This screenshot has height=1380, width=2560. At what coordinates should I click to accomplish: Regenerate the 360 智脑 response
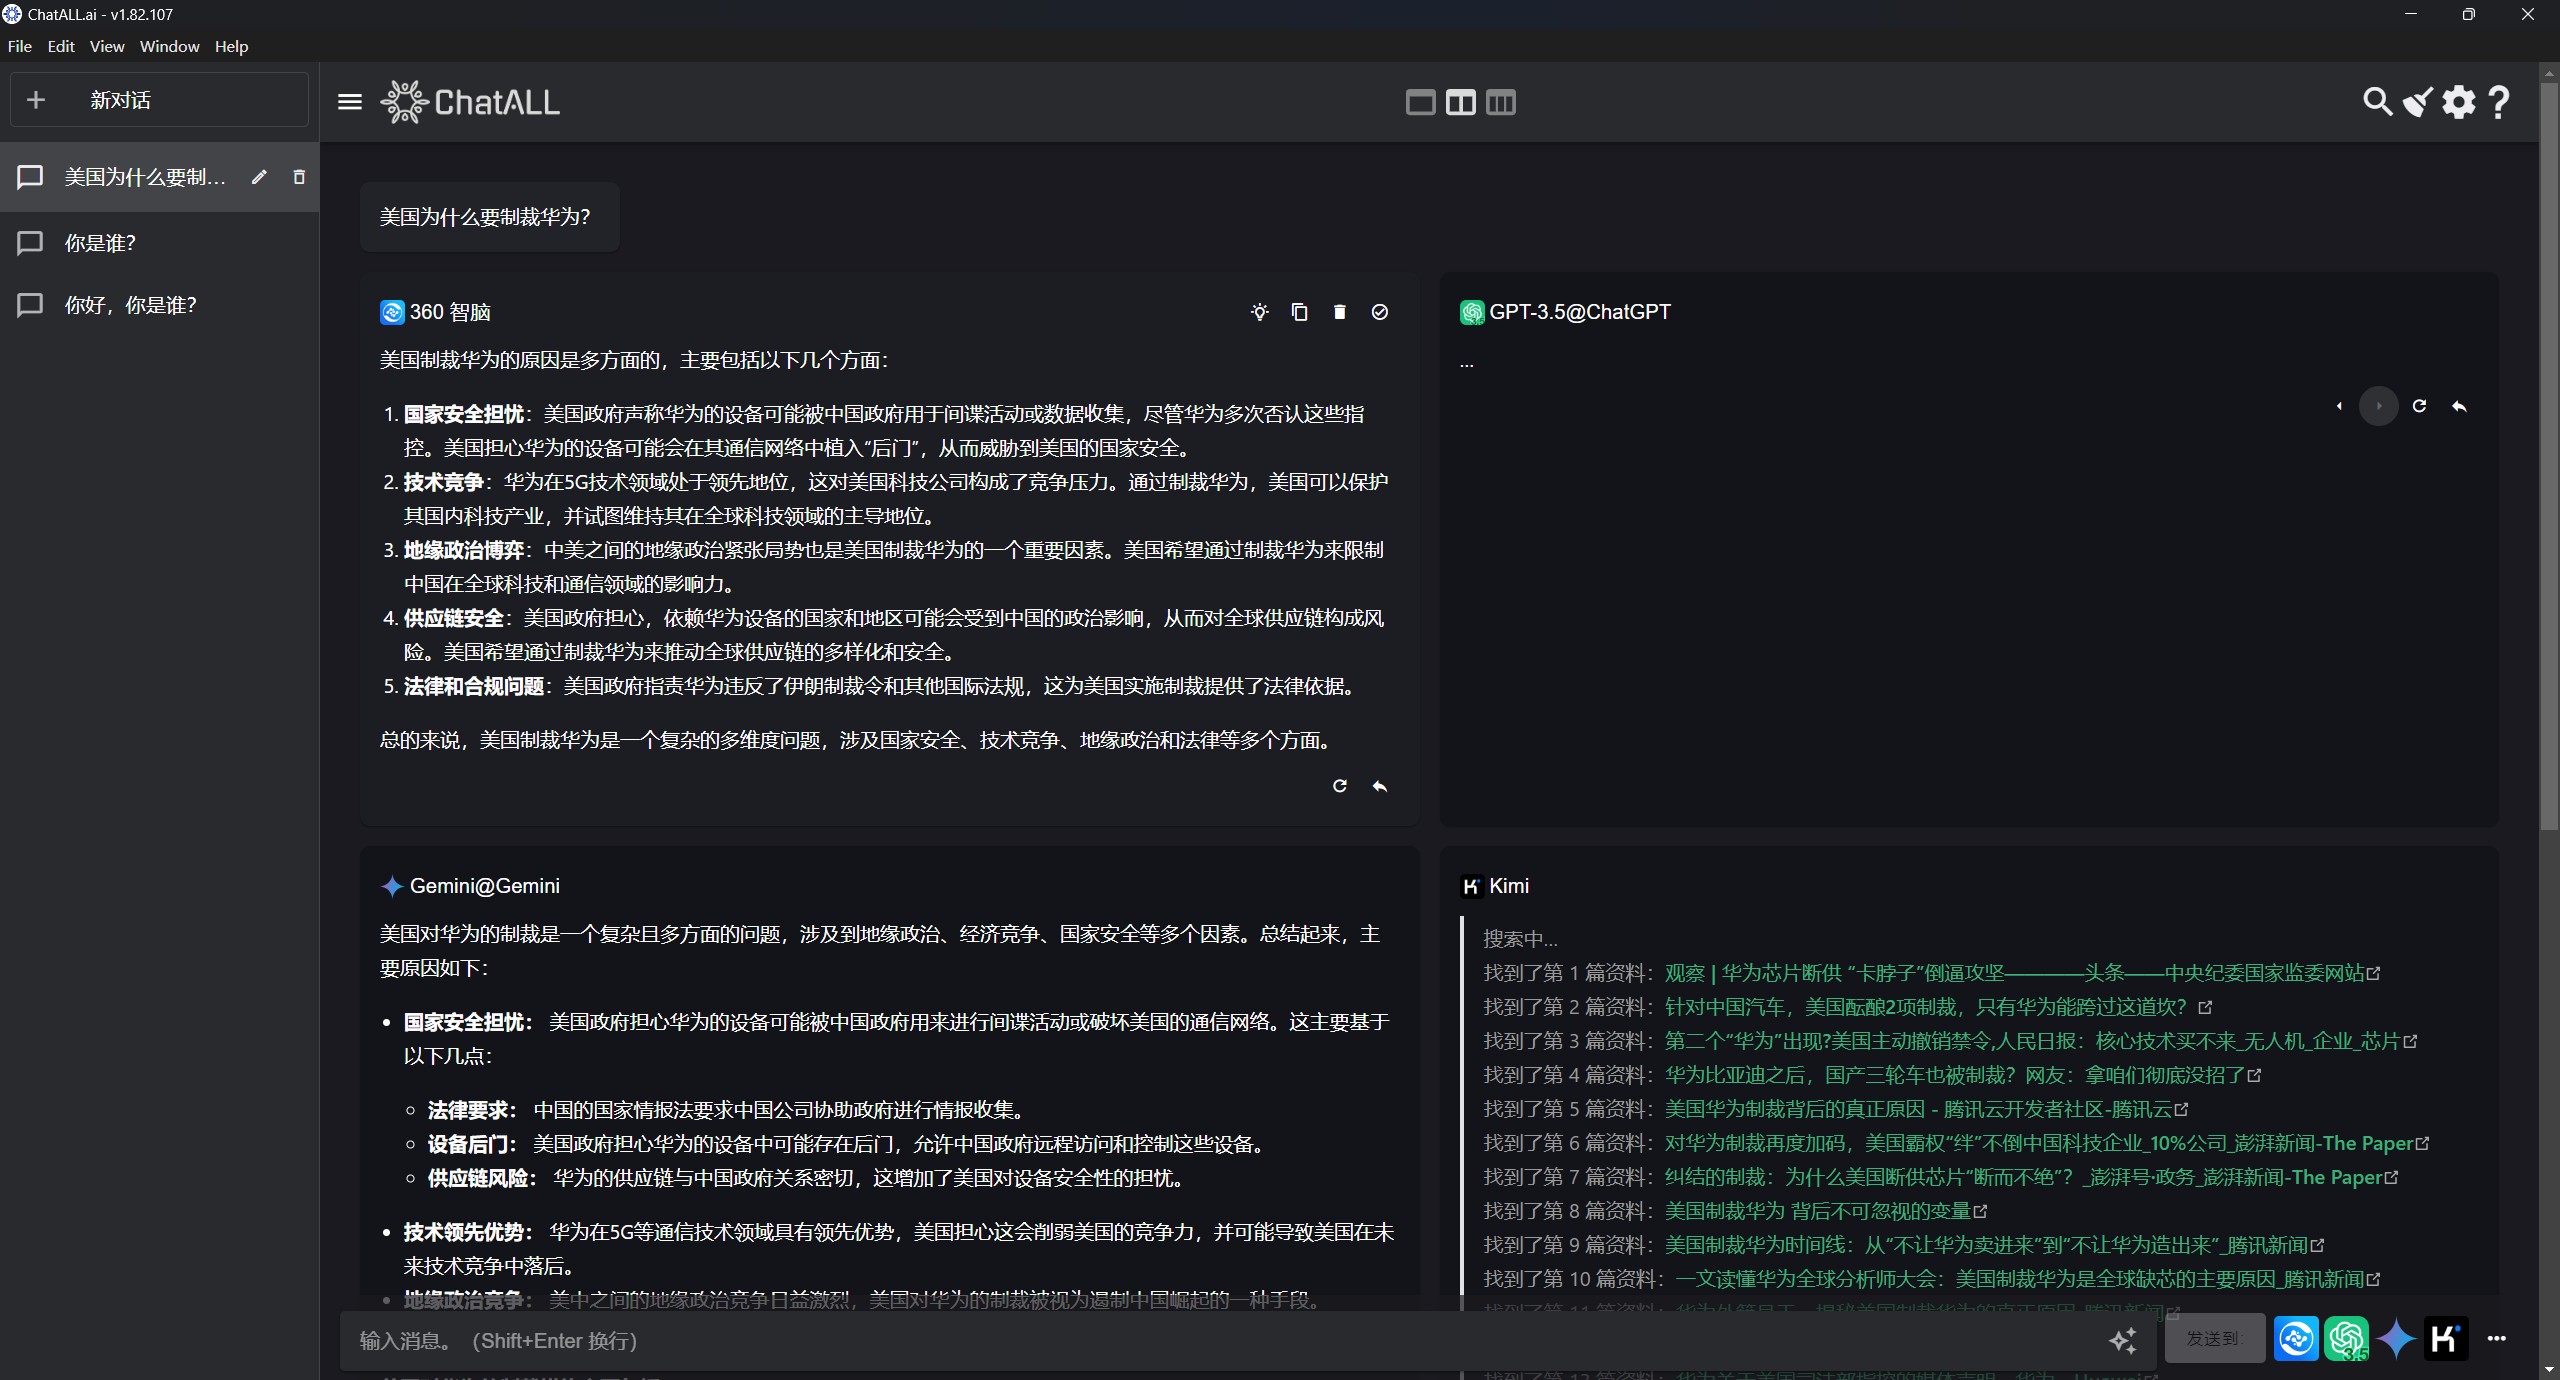pyautogui.click(x=1339, y=786)
